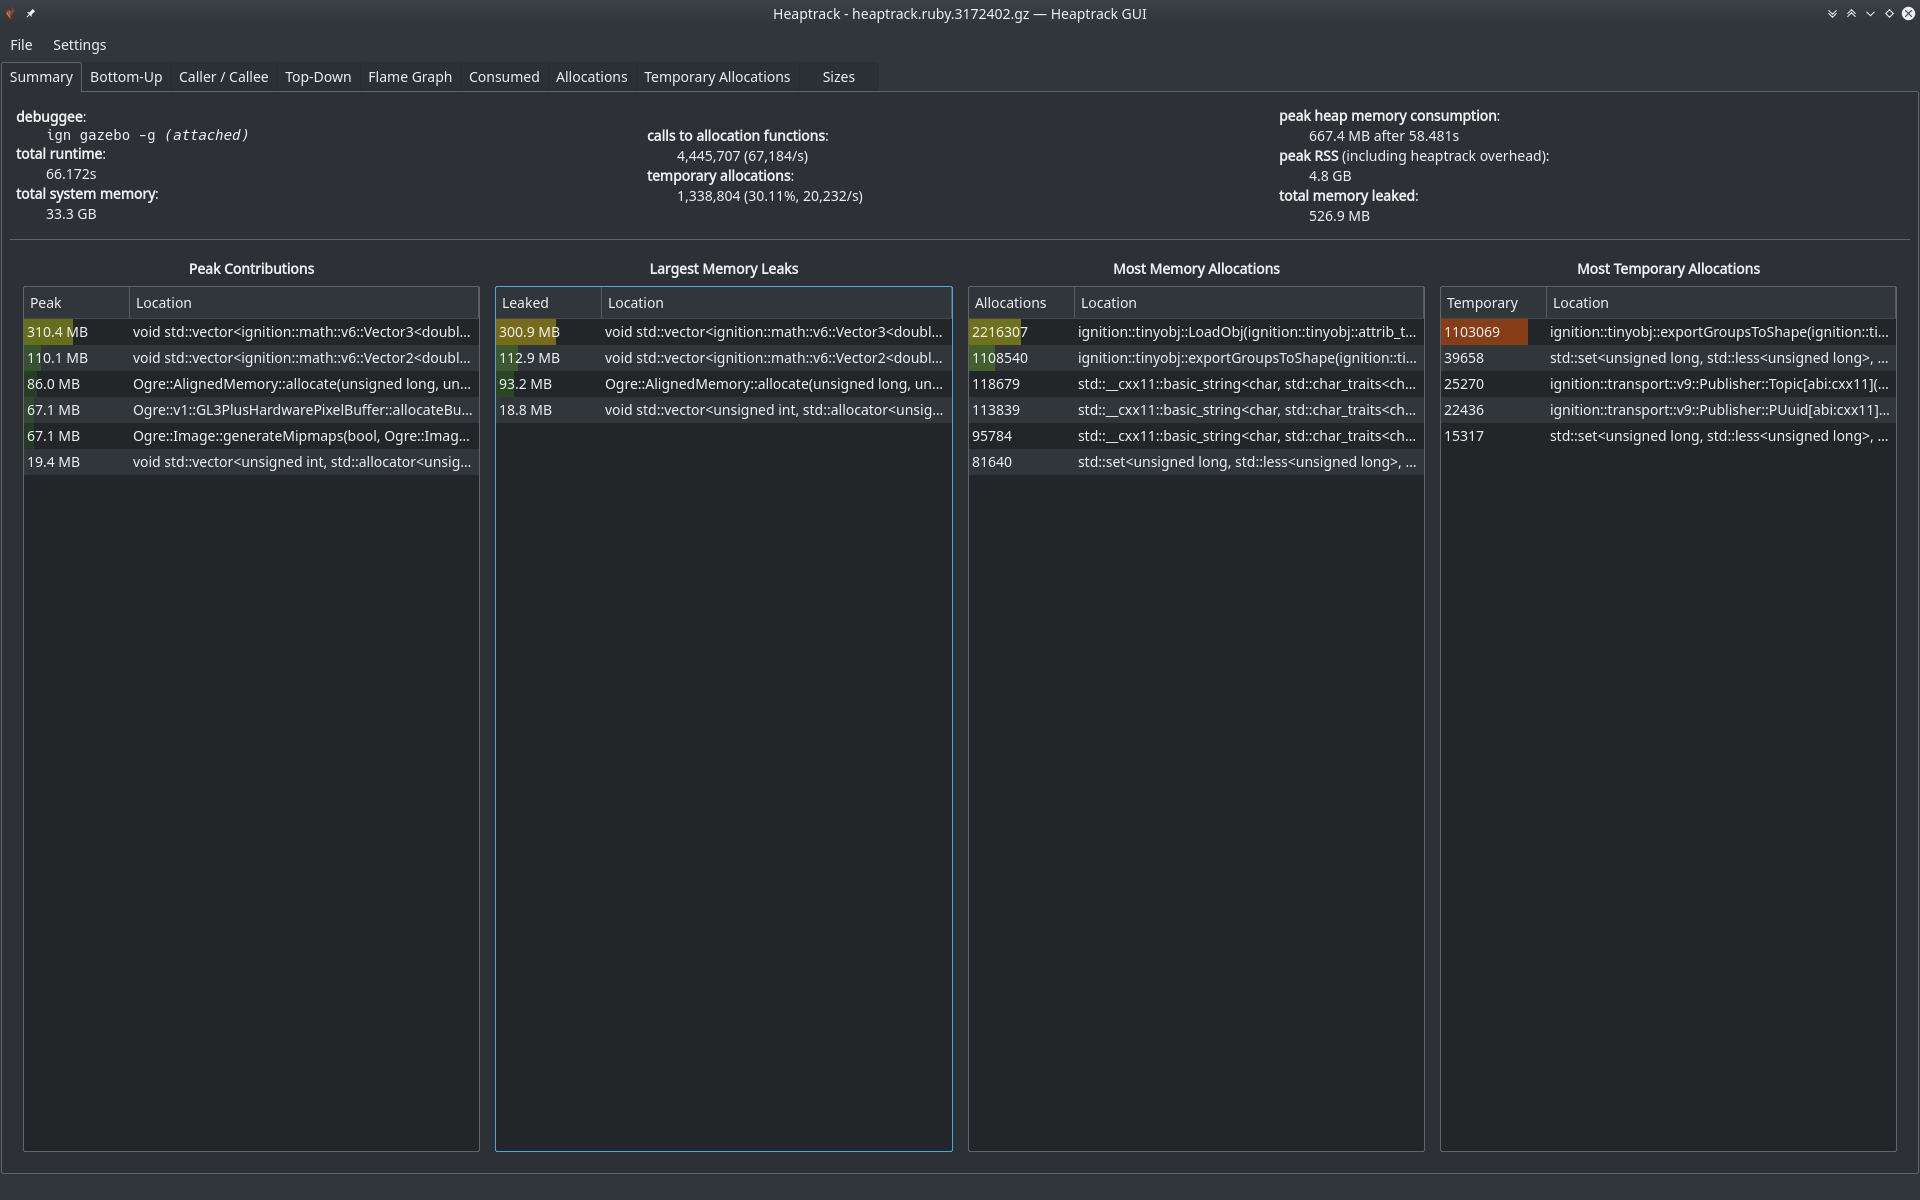Select the Consumed tab
The image size is (1920, 1200).
point(502,76)
